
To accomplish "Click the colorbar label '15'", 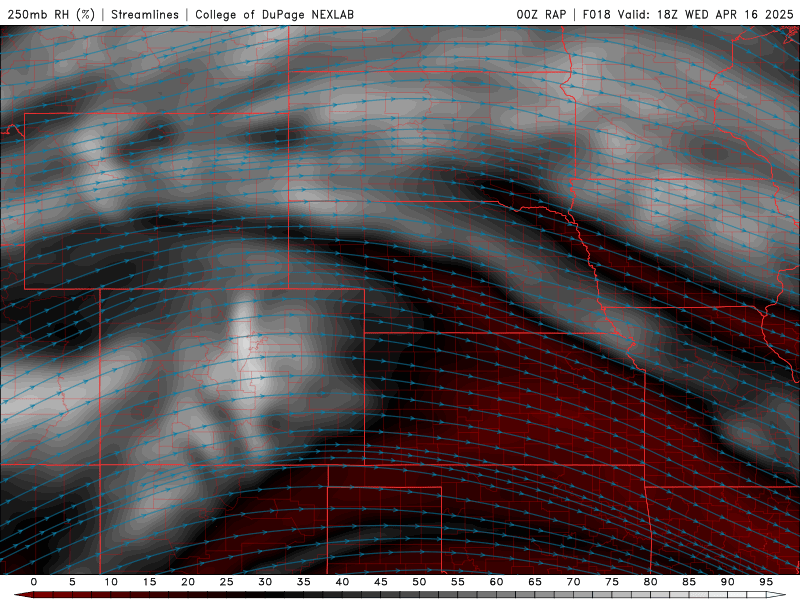I will point(149,582).
